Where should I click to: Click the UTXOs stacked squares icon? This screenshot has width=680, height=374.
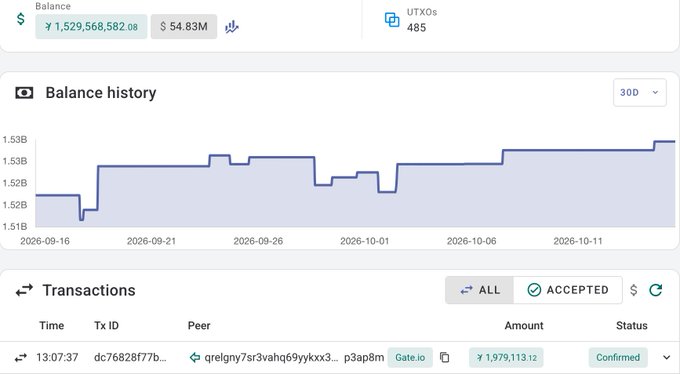point(392,20)
